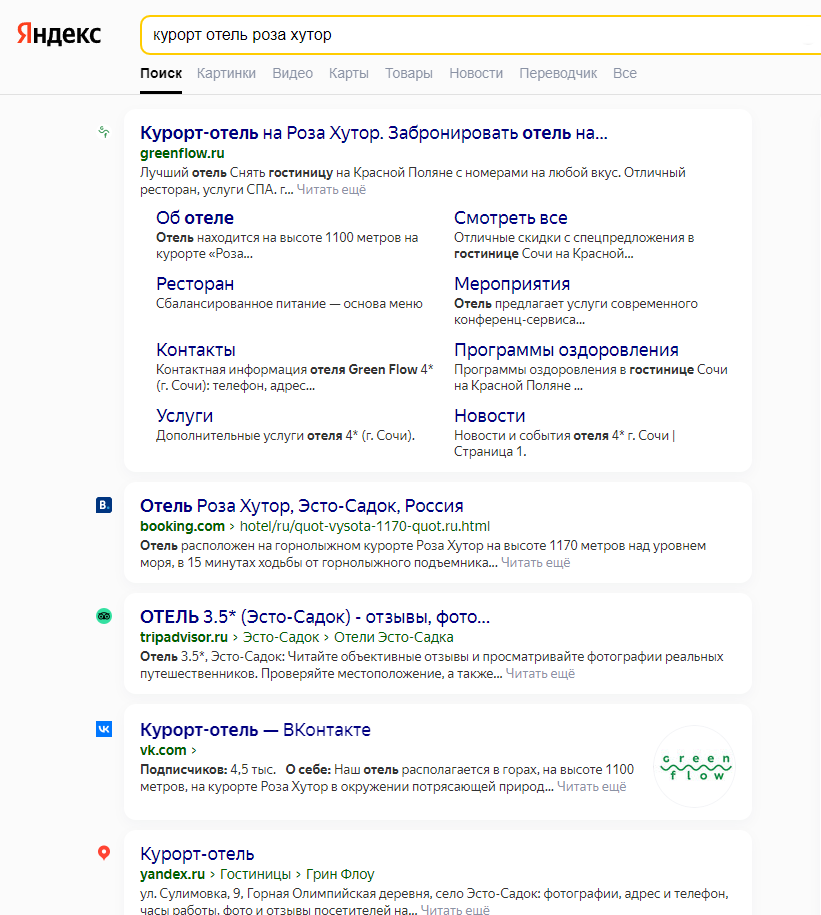821x915 pixels.
Task: Expand Читать ещё in greenflow snippet
Action: click(x=331, y=190)
